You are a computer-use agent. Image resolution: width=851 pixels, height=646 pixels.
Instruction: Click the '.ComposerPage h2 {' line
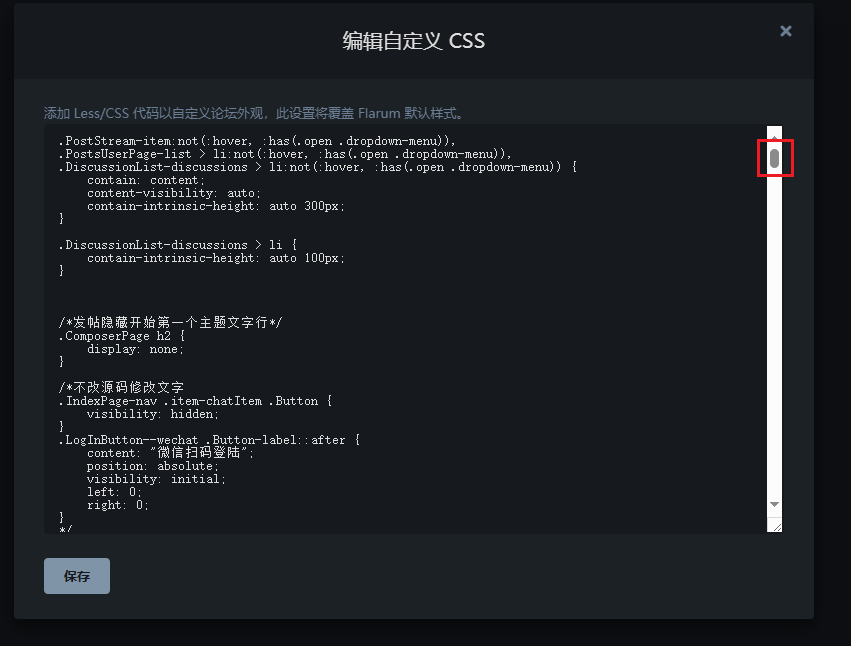[120, 336]
